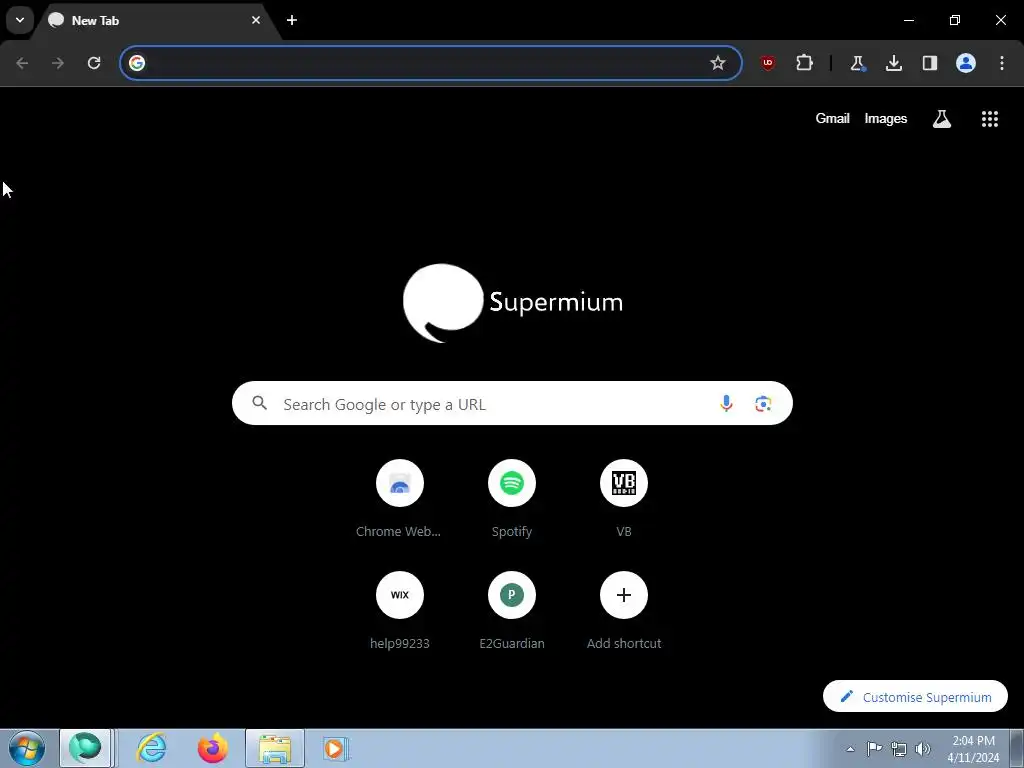This screenshot has width=1024, height=768.
Task: Open Action Center flag icon
Action: 874,749
